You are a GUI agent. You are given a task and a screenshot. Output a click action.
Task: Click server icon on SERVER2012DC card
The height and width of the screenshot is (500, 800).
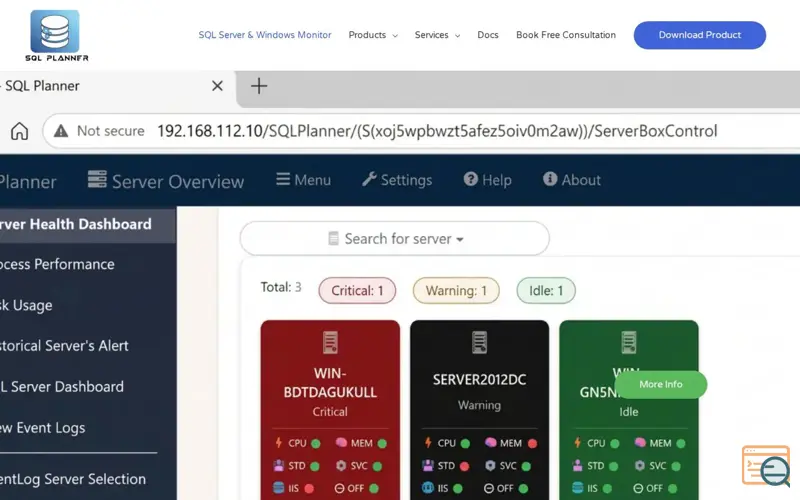[x=480, y=342]
